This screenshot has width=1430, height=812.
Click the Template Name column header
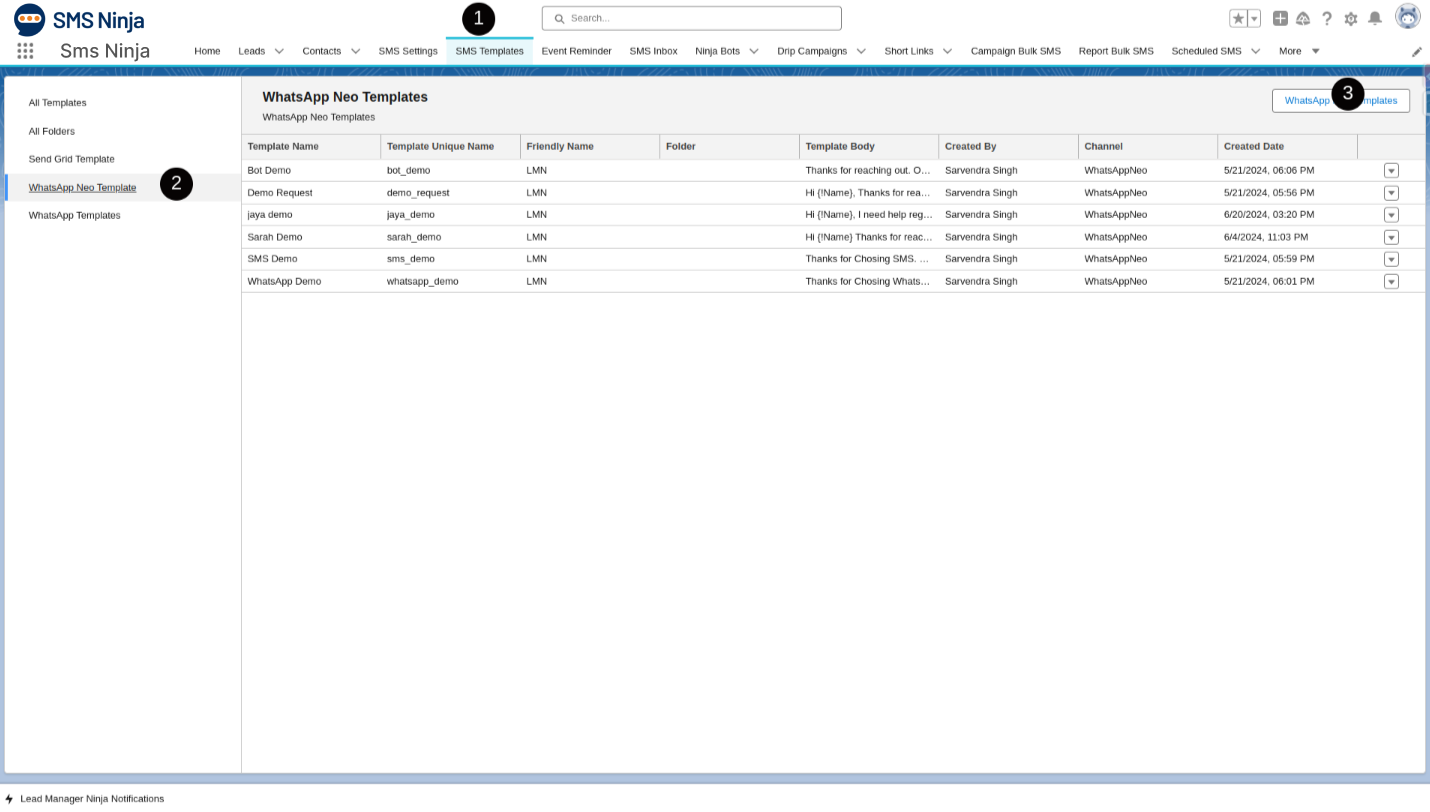click(311, 147)
